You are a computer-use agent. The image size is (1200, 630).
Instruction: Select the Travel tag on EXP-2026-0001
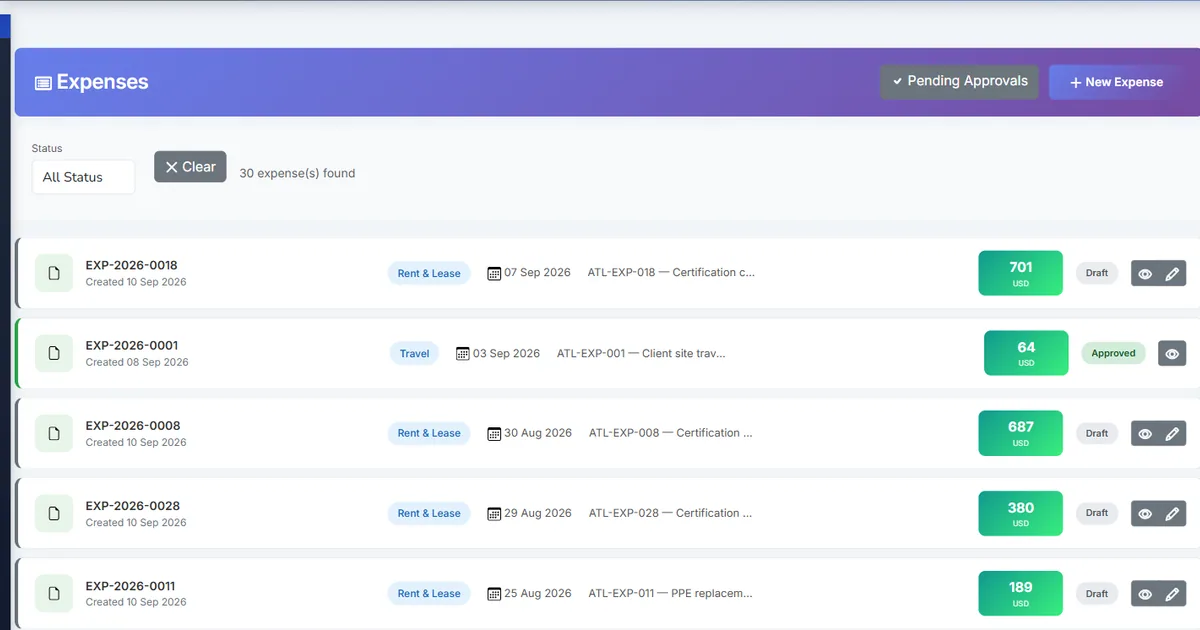tap(414, 353)
